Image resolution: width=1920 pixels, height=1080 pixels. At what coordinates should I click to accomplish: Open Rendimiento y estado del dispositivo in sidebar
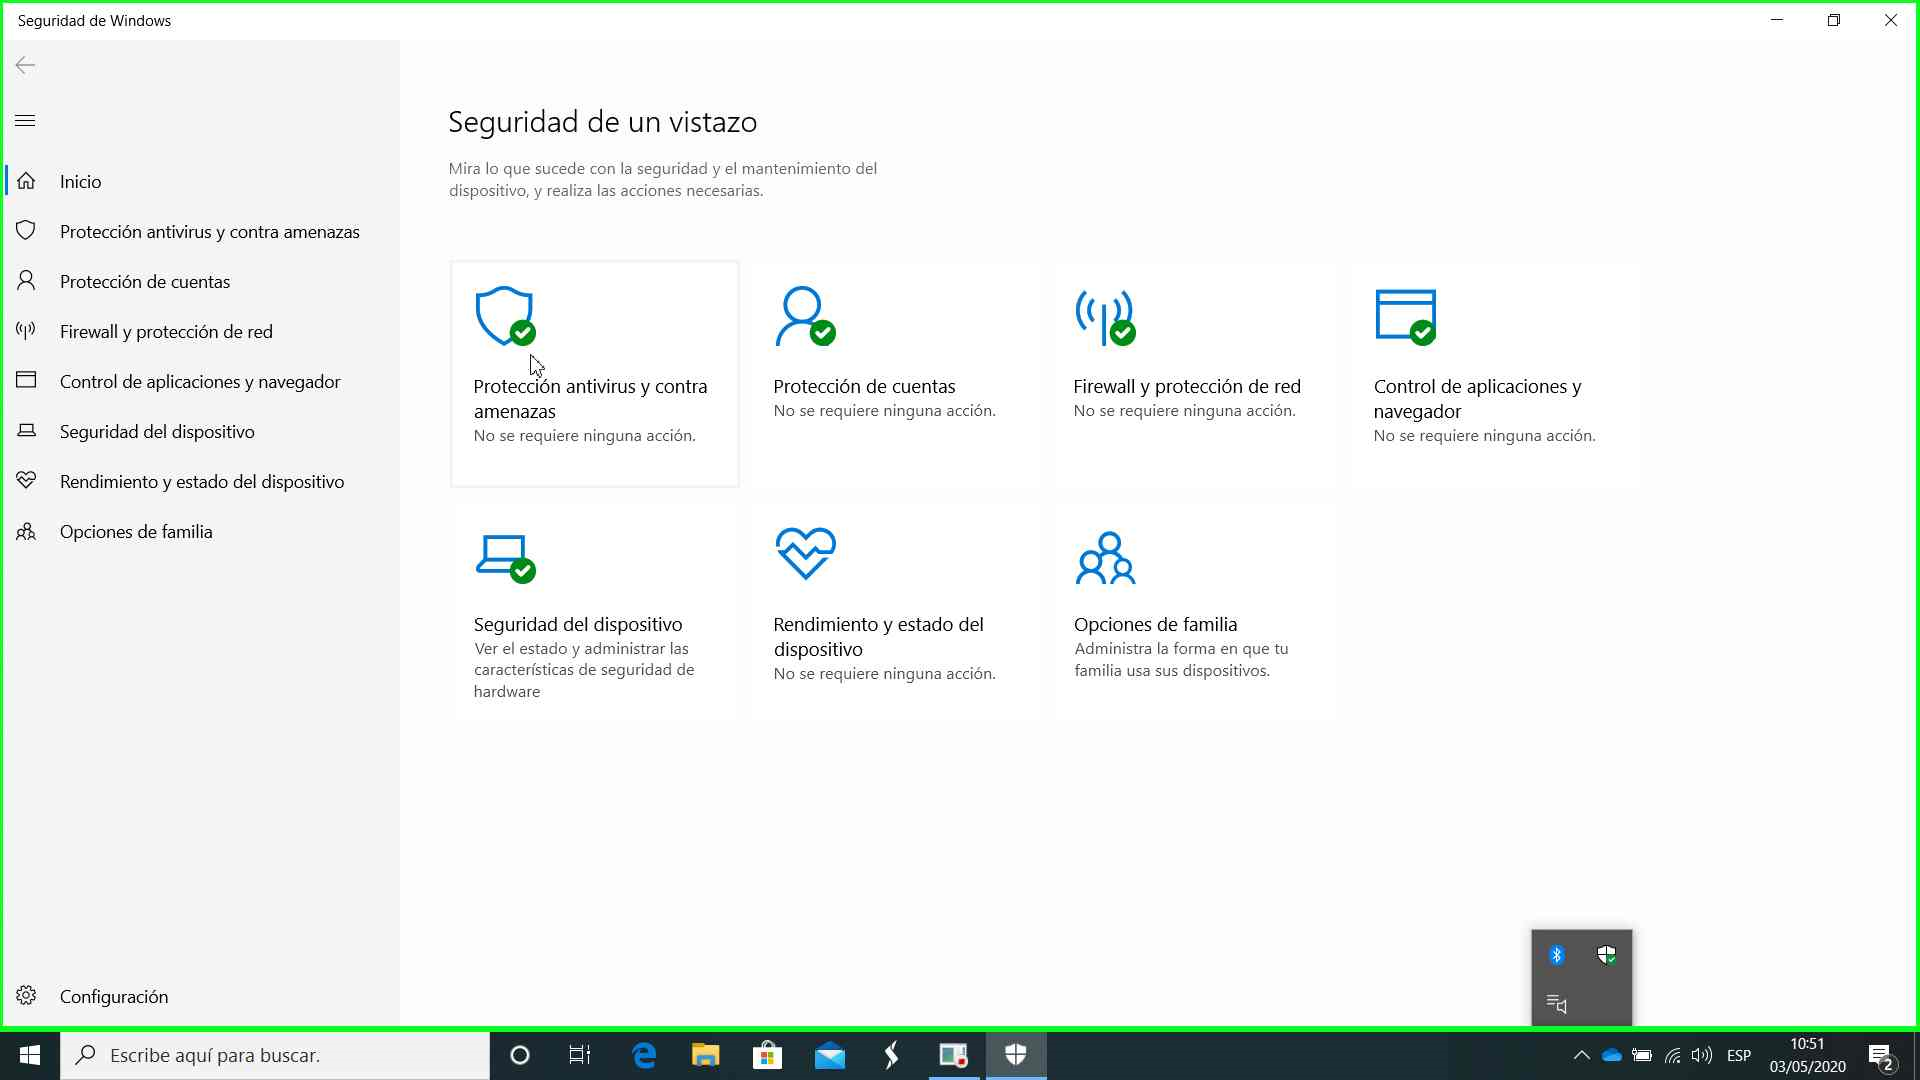point(202,481)
